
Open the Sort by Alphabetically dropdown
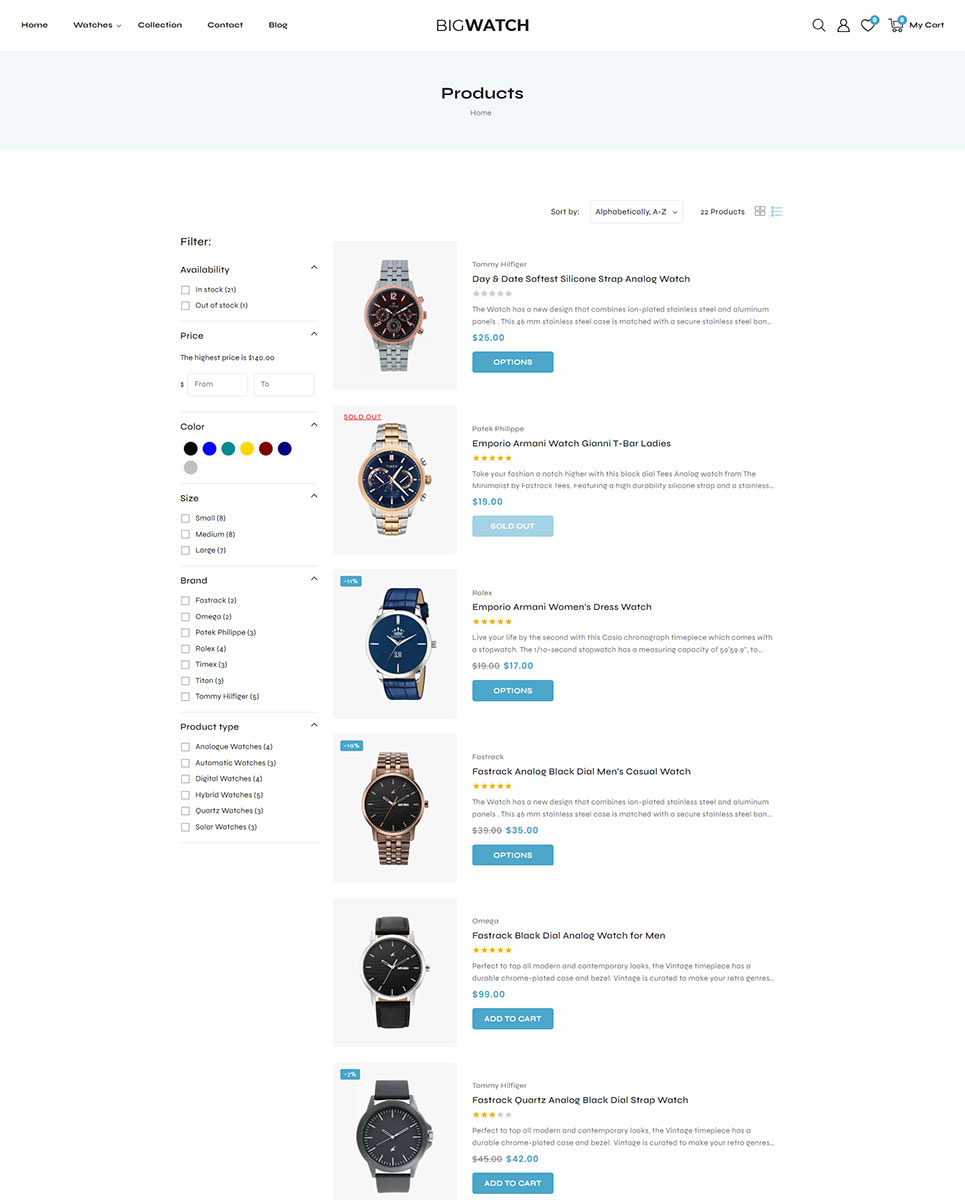click(636, 212)
